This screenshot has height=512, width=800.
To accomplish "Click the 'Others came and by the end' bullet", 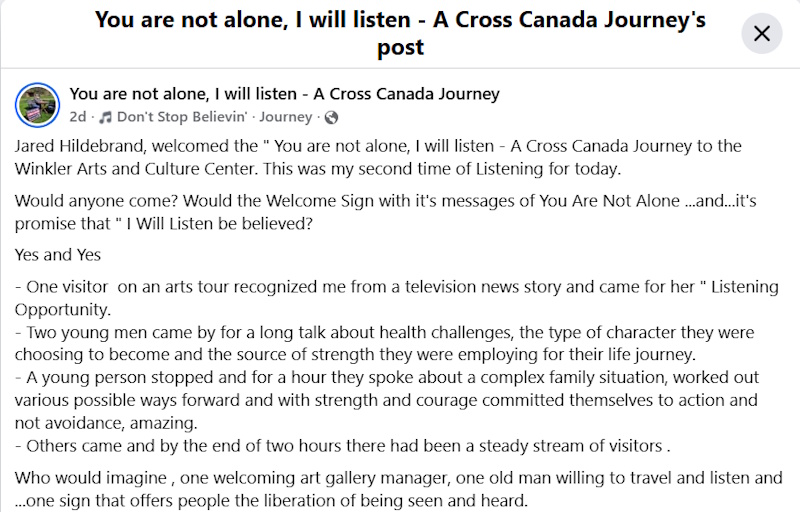I will coord(342,446).
